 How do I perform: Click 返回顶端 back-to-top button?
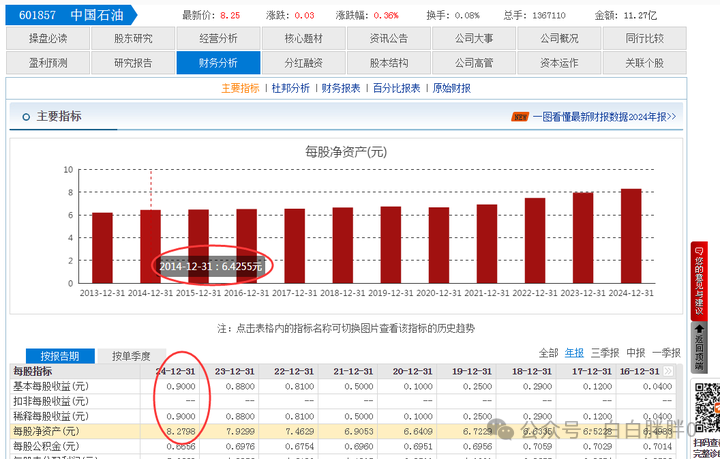click(x=699, y=347)
